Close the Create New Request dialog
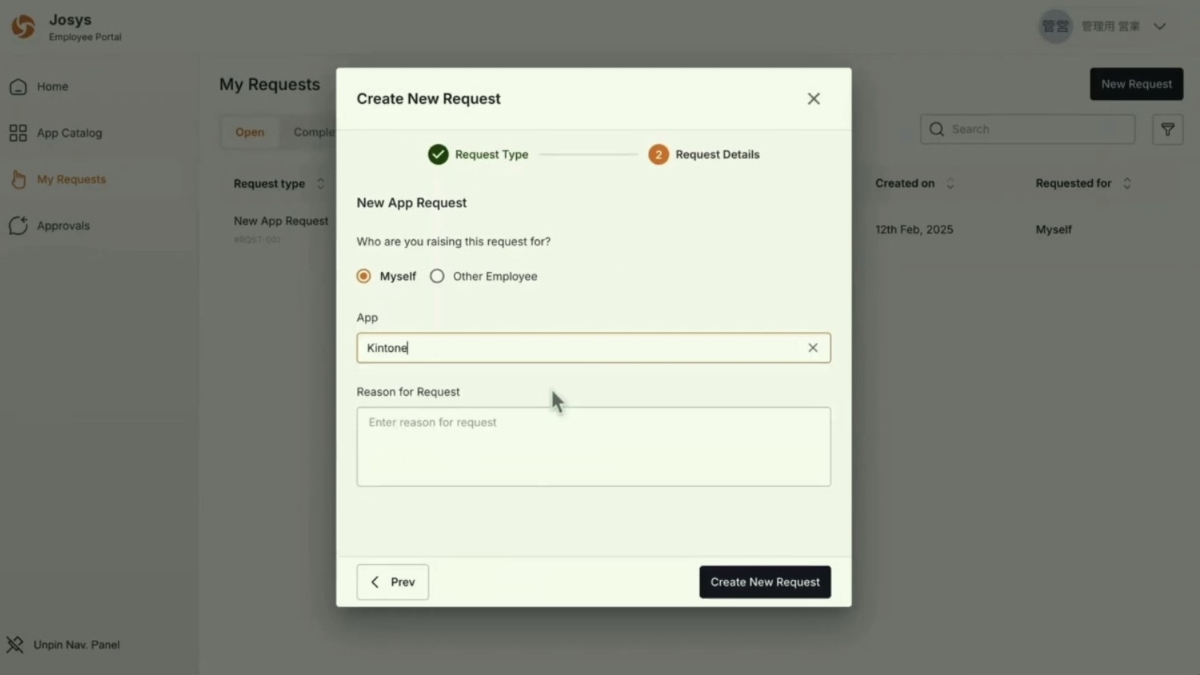Viewport: 1200px width, 675px height. tap(814, 99)
